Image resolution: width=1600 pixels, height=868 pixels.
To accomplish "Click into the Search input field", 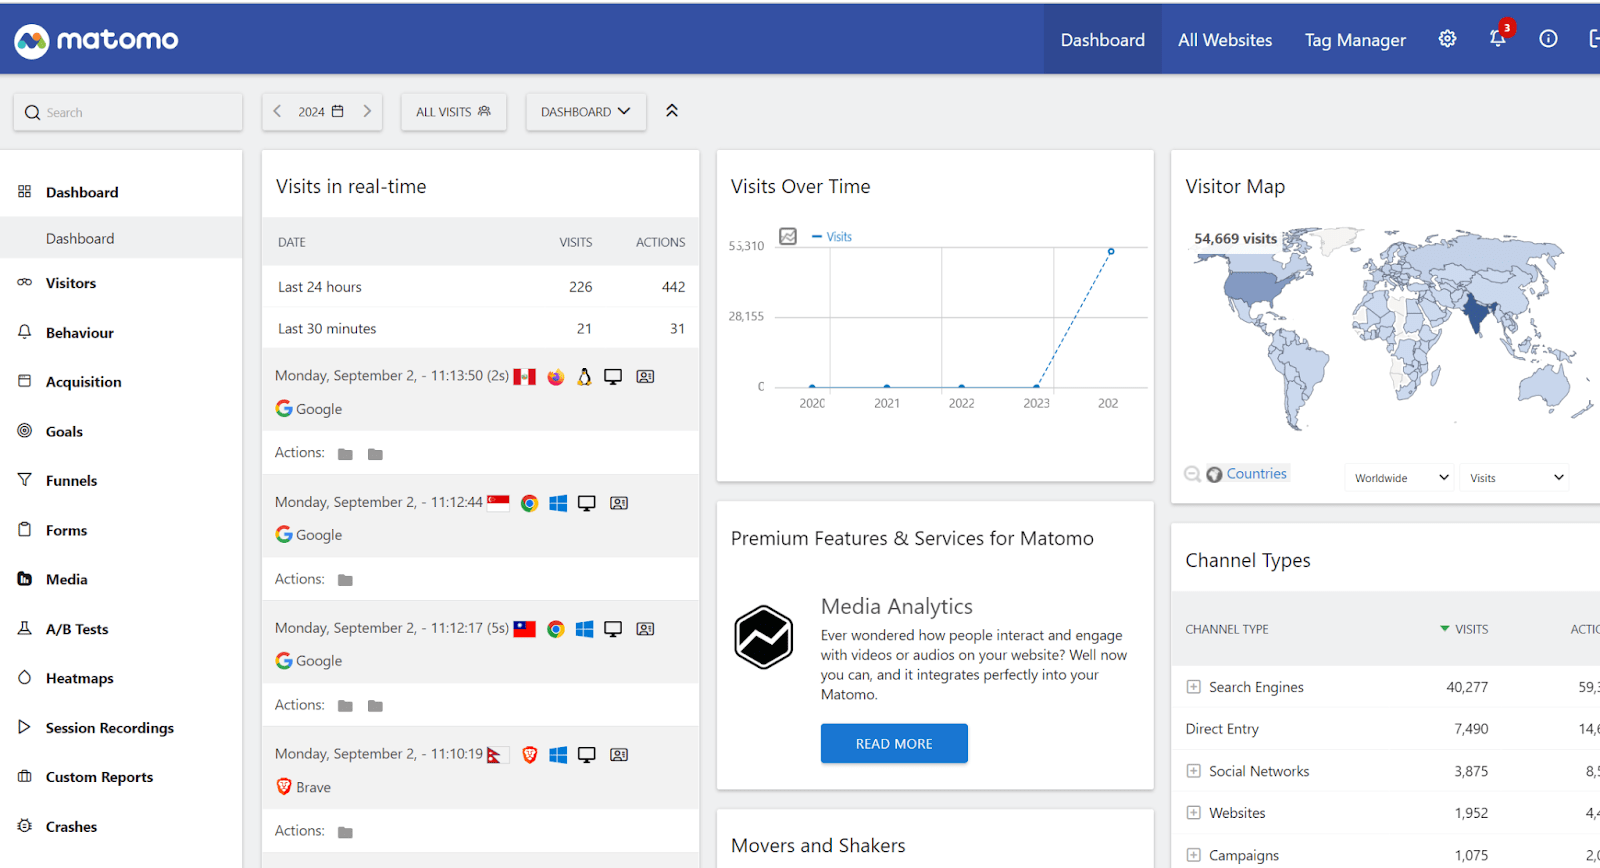I will click(x=128, y=112).
